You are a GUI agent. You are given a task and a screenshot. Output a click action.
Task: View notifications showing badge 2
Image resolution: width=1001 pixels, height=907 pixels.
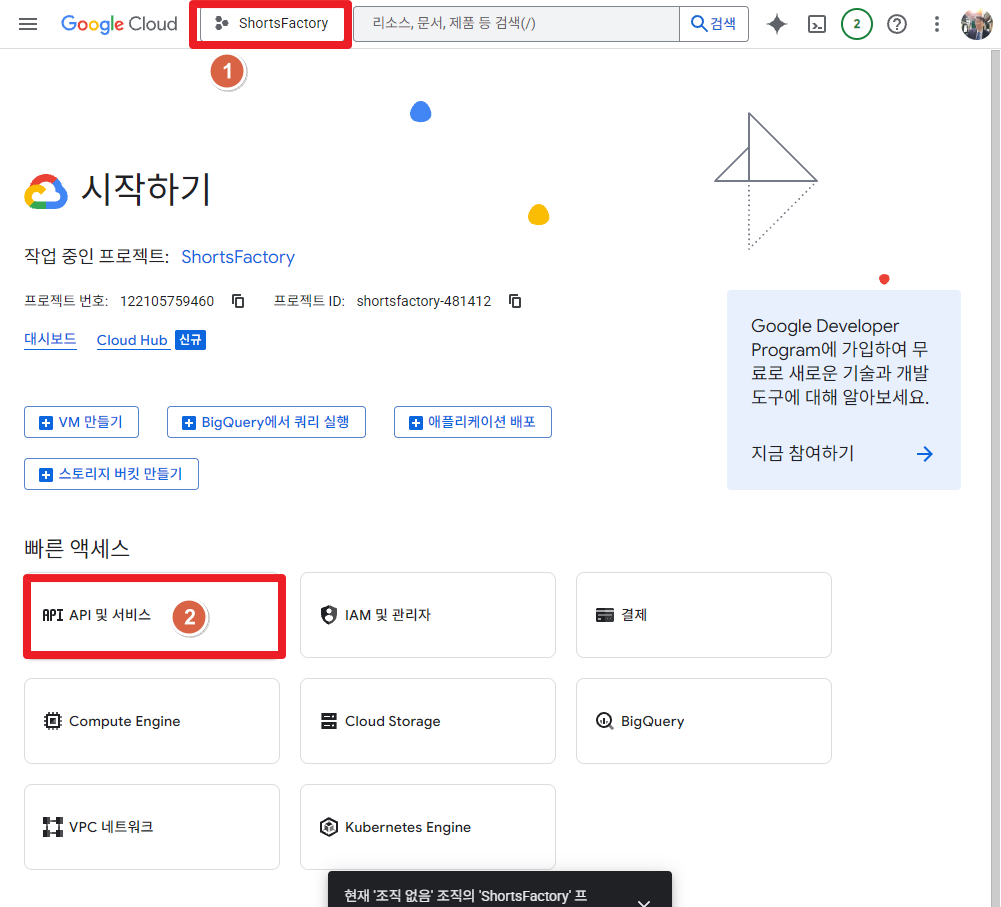(857, 23)
